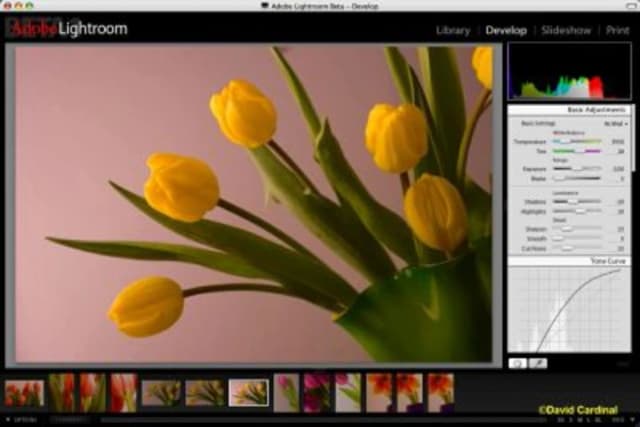640x427 pixels.
Task: Click the filmstrip collapse triangle at bottom left
Action: pyautogui.click(x=8, y=419)
